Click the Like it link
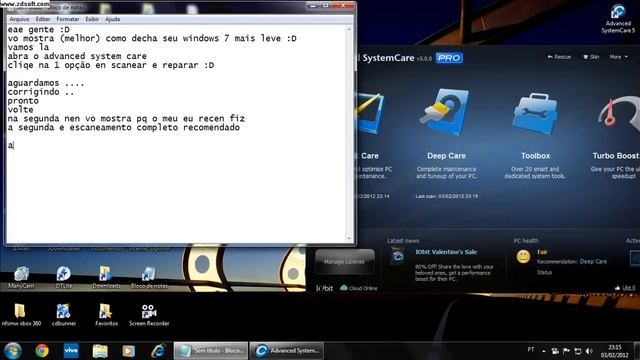Viewport: 640px width, 360px height. pyautogui.click(x=625, y=288)
